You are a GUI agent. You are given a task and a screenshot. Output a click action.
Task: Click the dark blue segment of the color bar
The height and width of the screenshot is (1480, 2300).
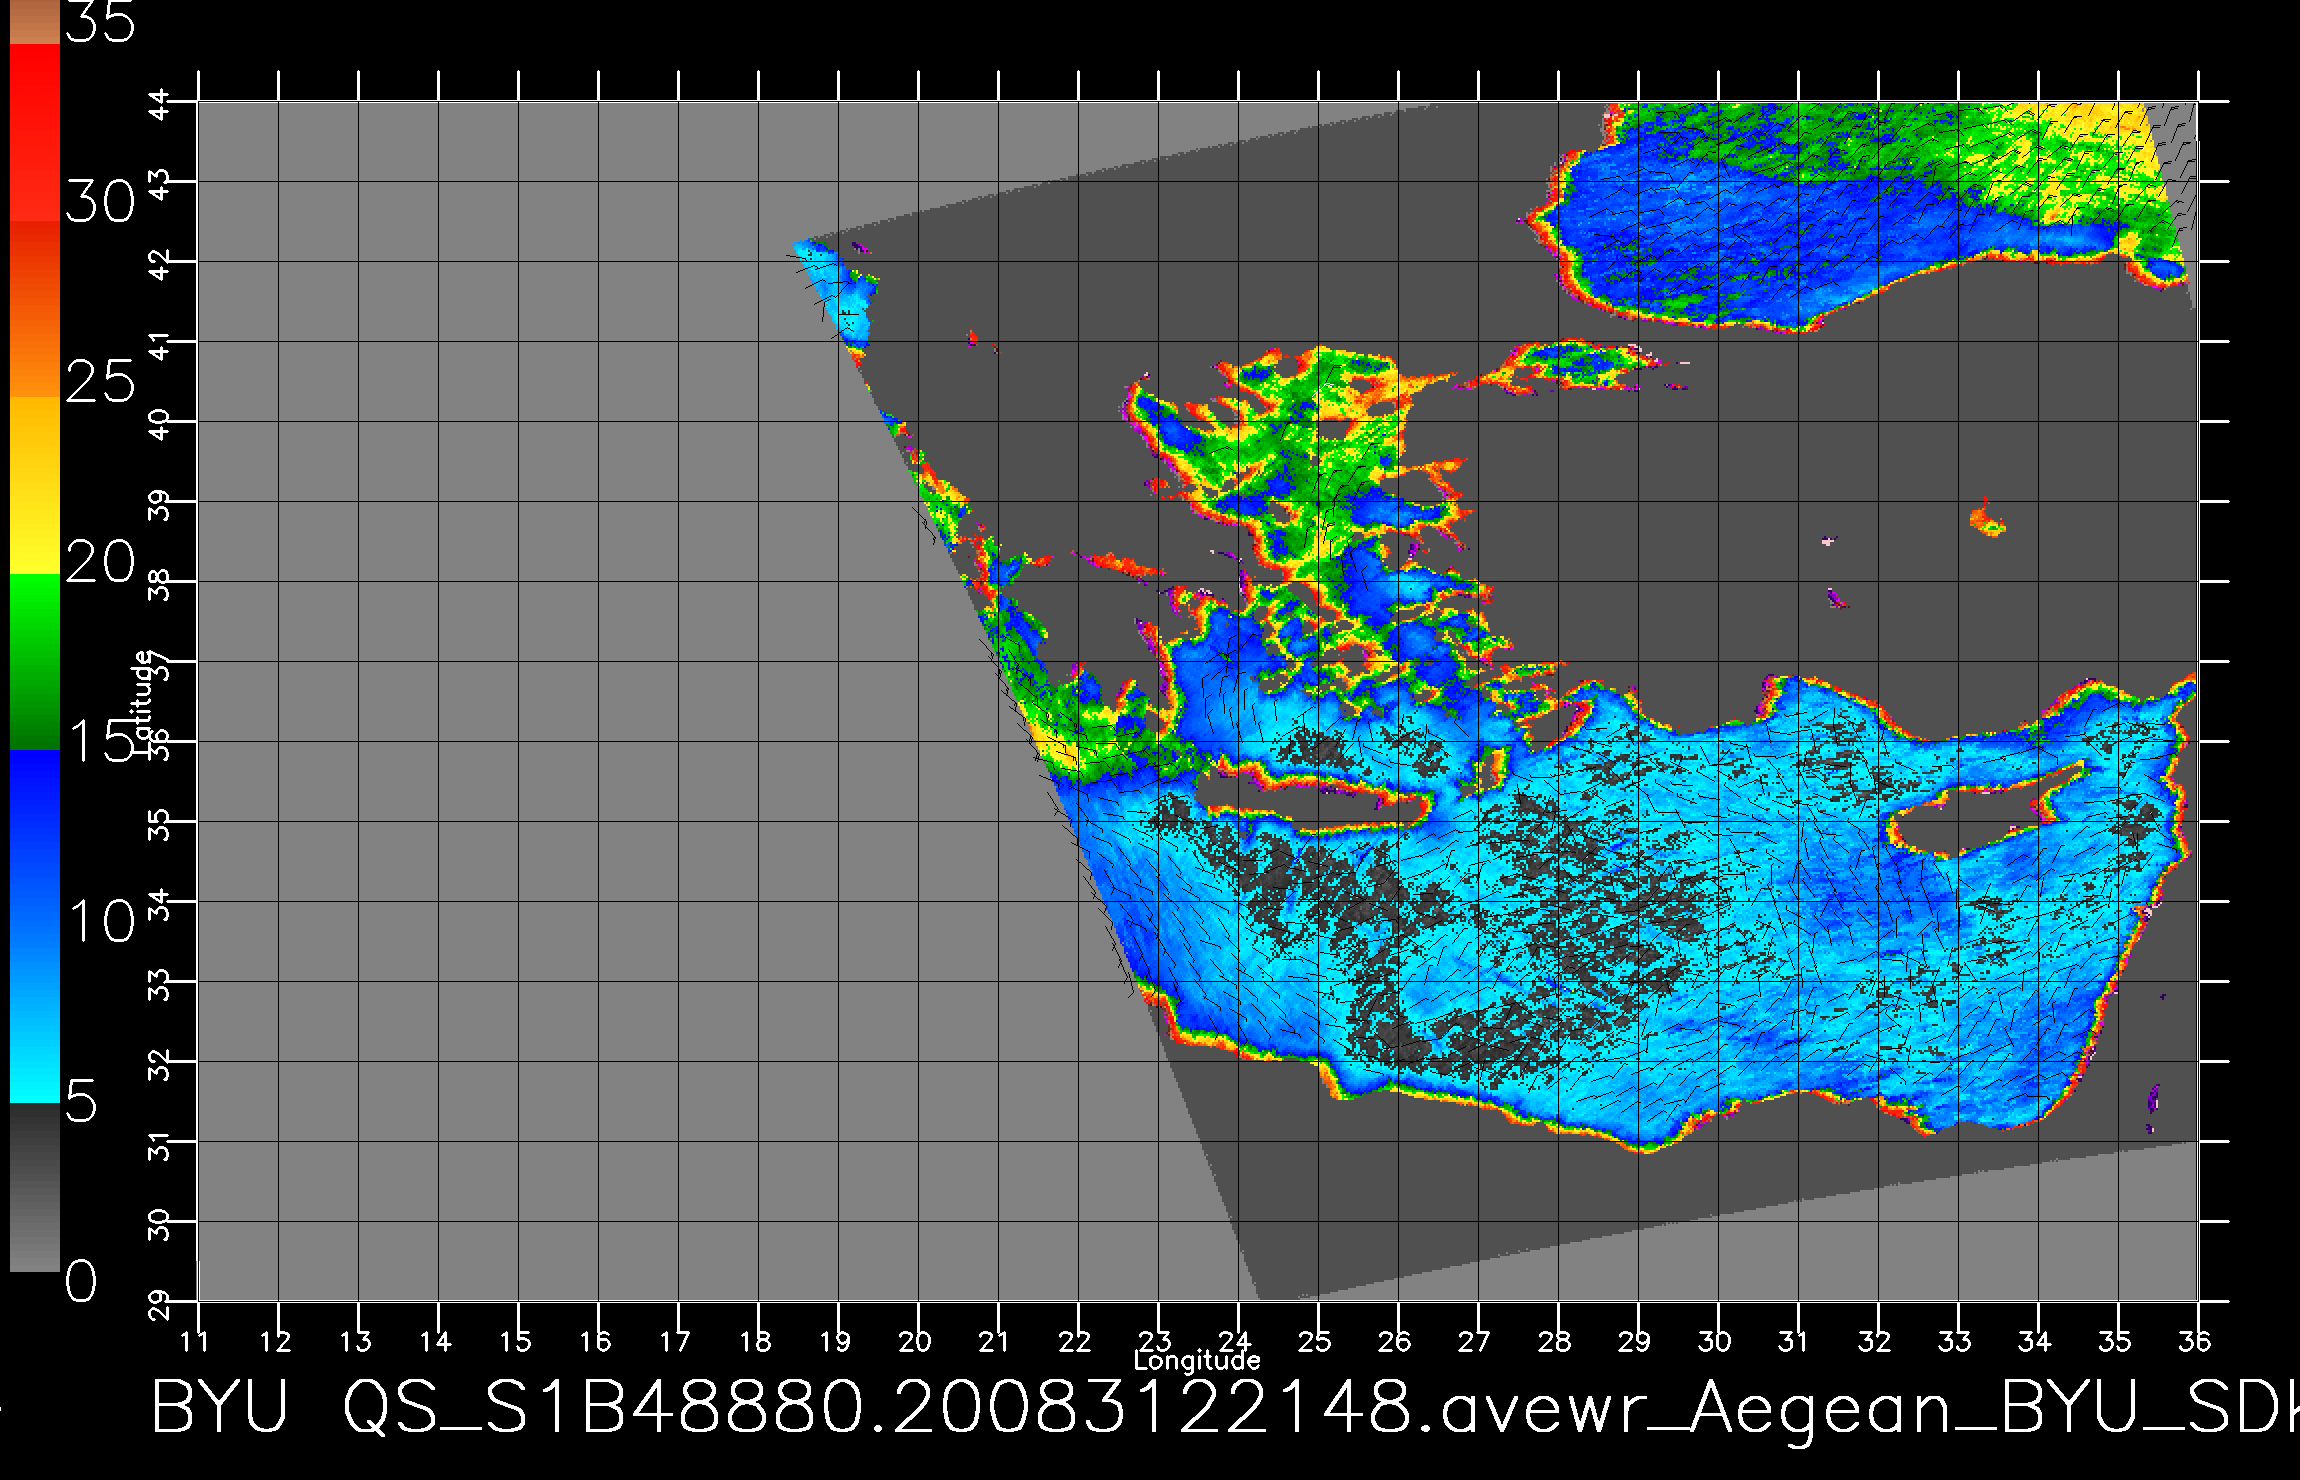point(34,838)
